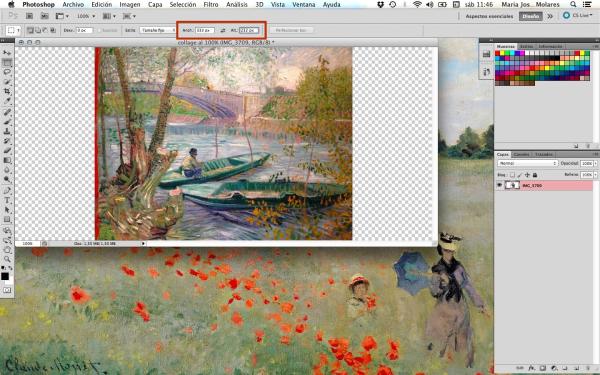The image size is (600, 375).
Task: Select the Clone Stamp tool
Action: [x=7, y=131]
